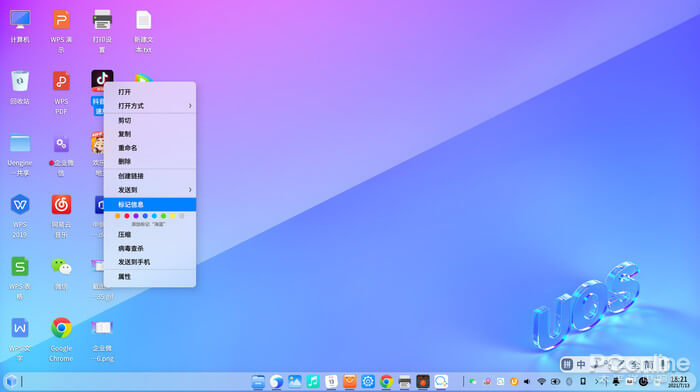
Task: Click the volume icon in system tray
Action: (x=527, y=382)
